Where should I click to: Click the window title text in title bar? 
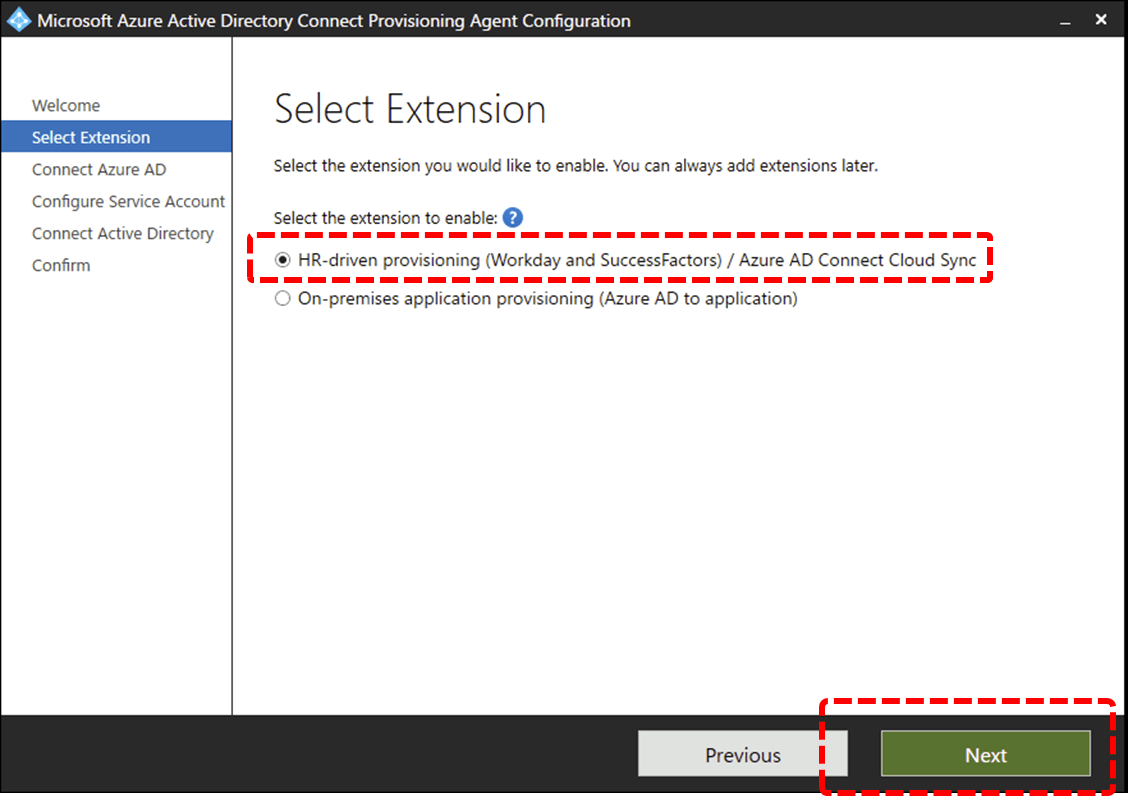click(334, 21)
